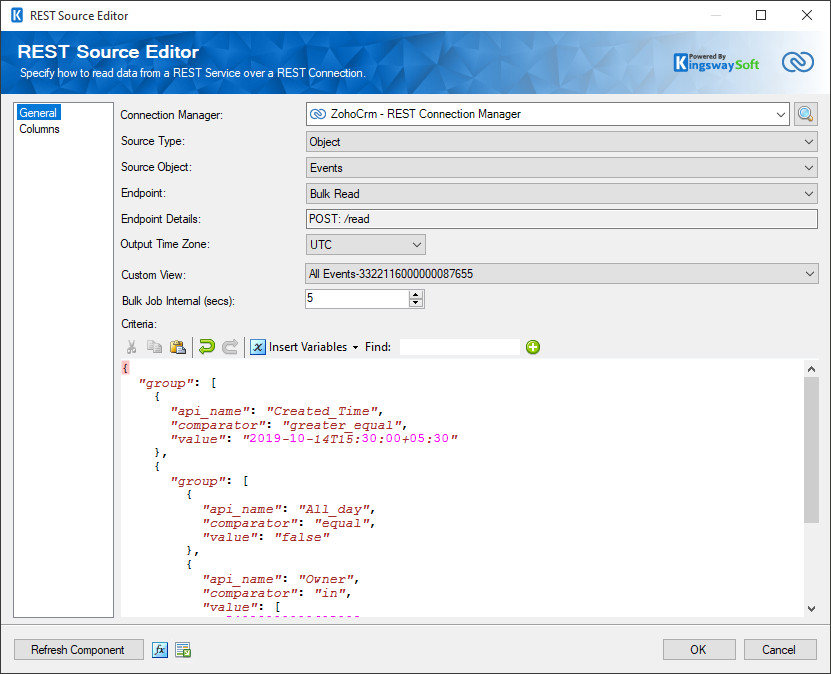Click the Paste icon in criteria toolbar
Screen dimensions: 831x674
(178, 347)
